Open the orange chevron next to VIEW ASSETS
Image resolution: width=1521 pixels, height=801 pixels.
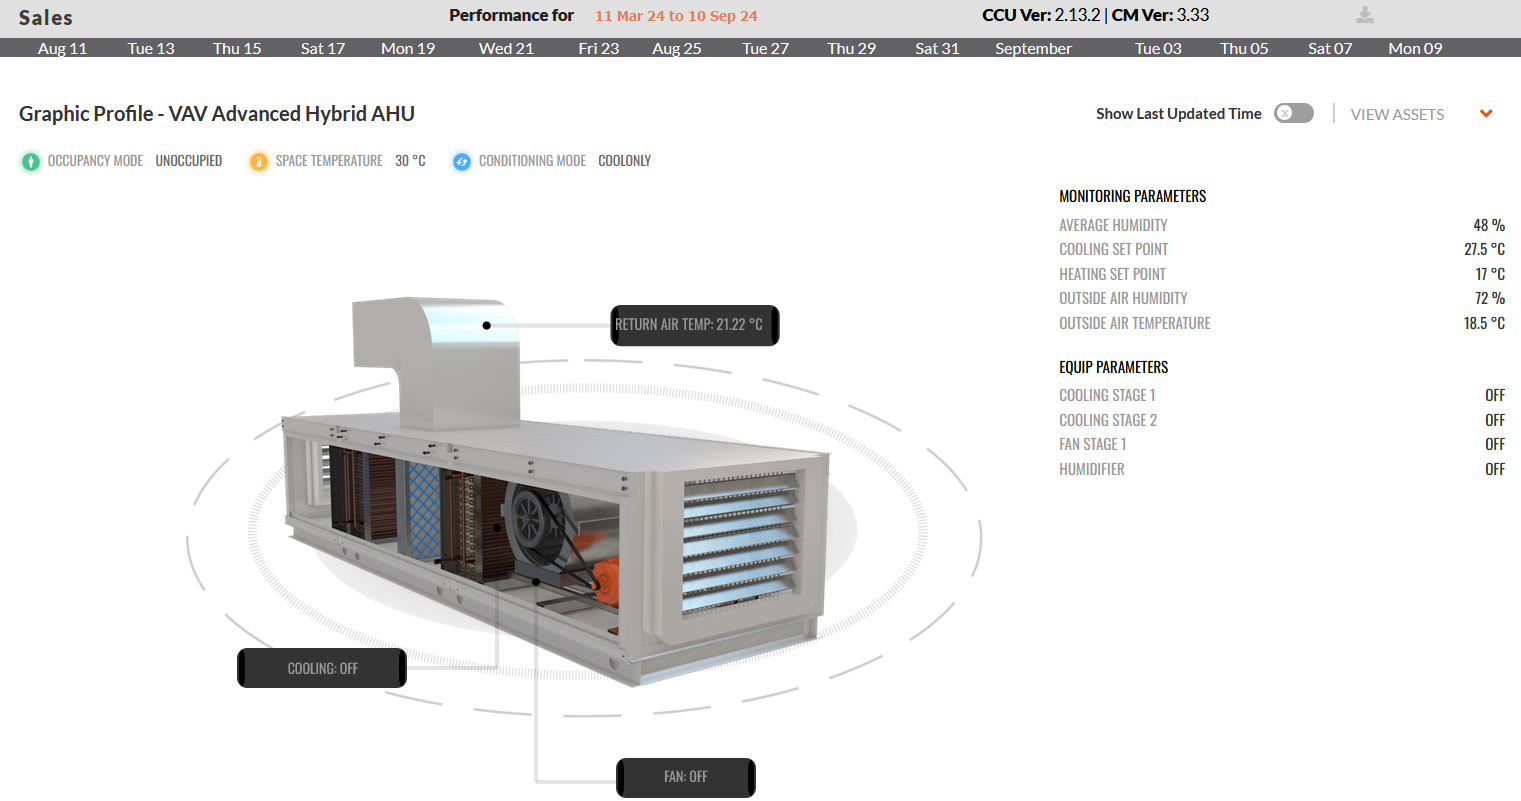pos(1485,114)
